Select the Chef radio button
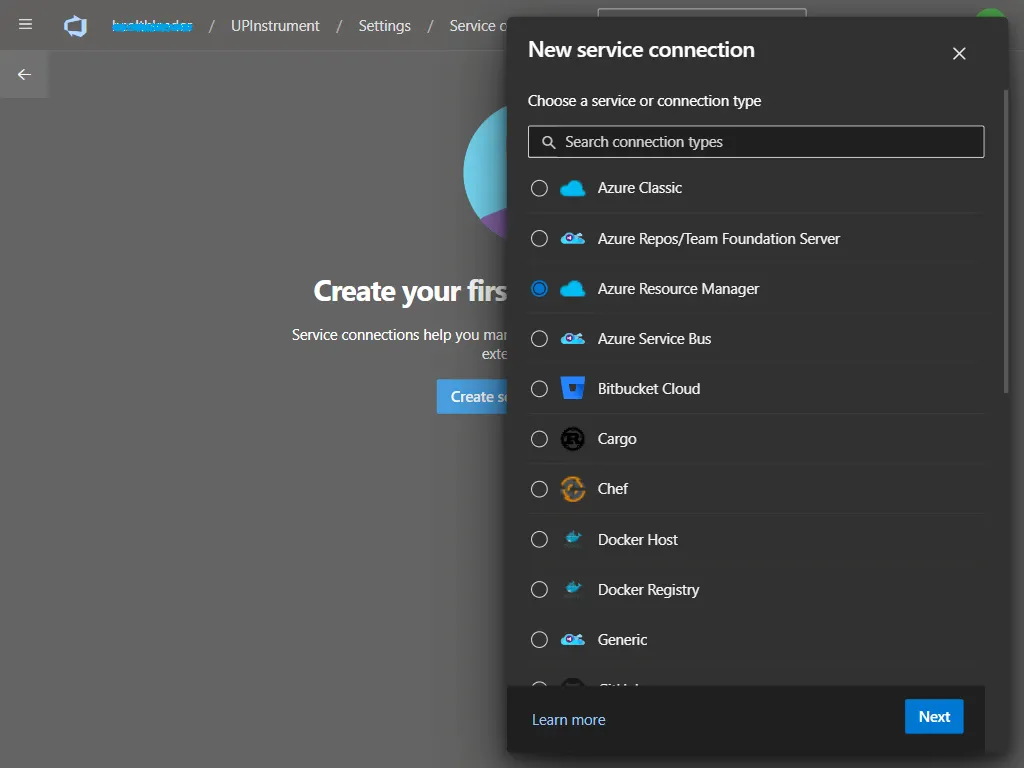Viewport: 1024px width, 768px height. [x=539, y=489]
